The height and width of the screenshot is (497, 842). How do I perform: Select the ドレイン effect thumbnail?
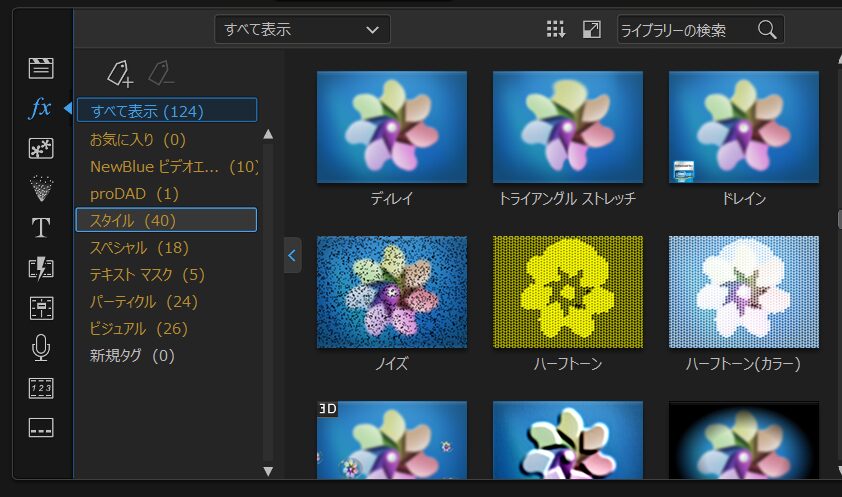pos(744,127)
